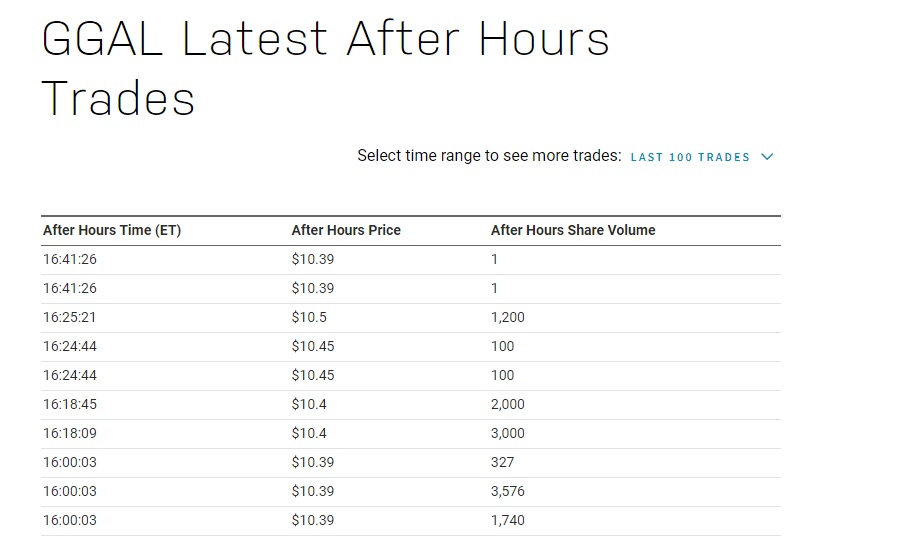Viewport: 903px width, 556px height.
Task: Select the 1,200 share volume entry
Action: pyautogui.click(x=507, y=317)
